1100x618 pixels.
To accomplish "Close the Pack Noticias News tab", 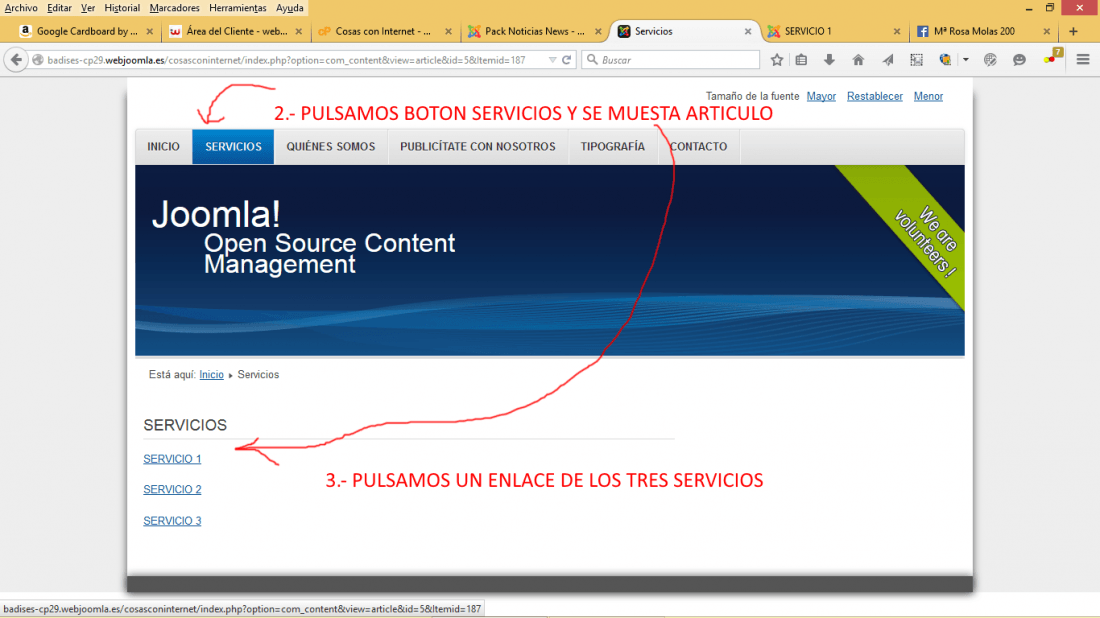I will coord(598,32).
